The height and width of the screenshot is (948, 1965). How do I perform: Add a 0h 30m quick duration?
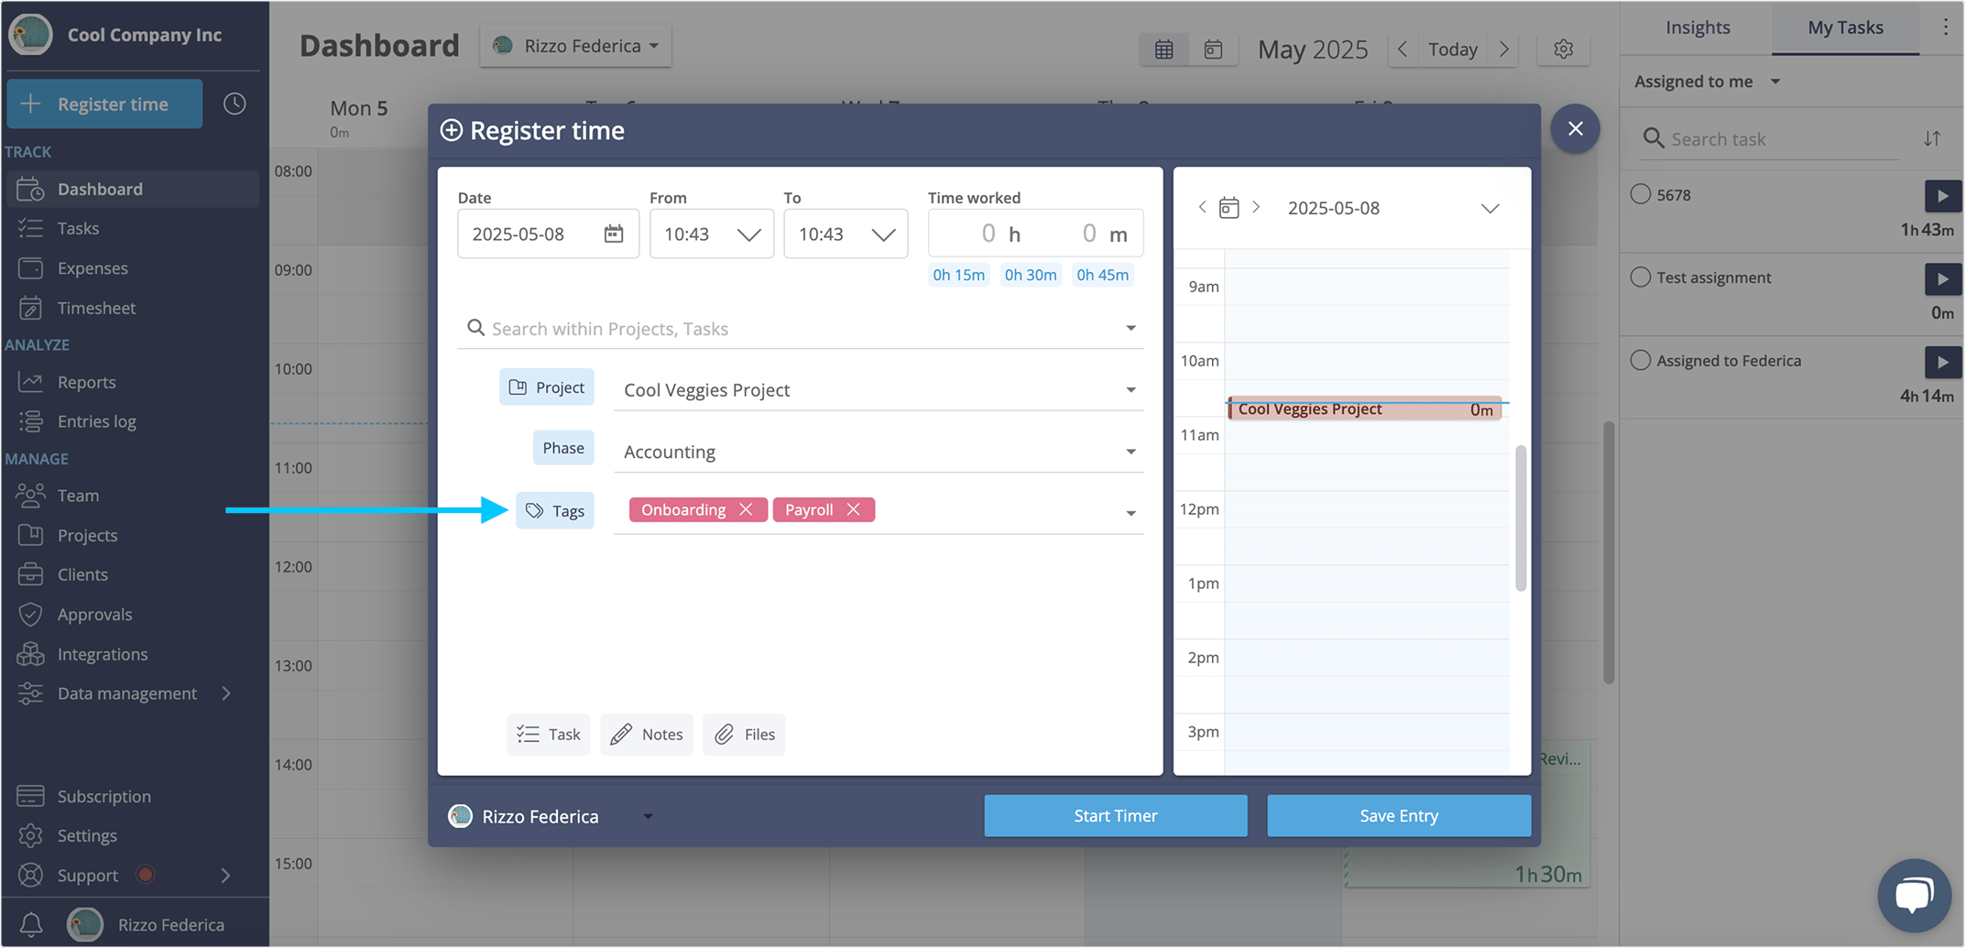[1030, 275]
